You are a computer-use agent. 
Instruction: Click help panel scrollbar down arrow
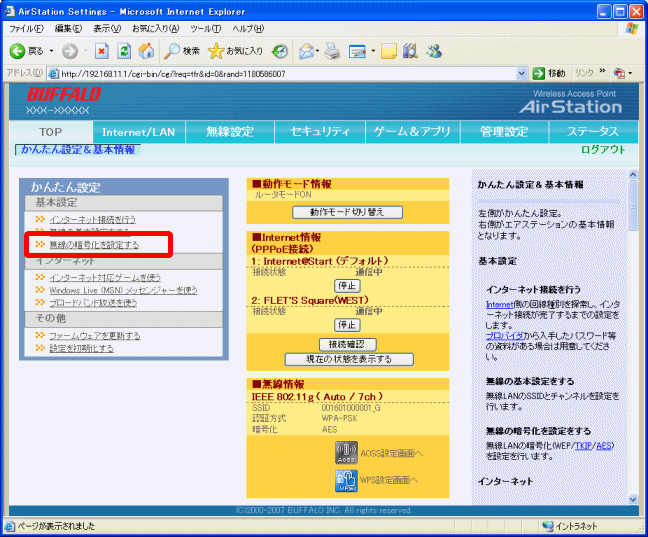pos(633,499)
